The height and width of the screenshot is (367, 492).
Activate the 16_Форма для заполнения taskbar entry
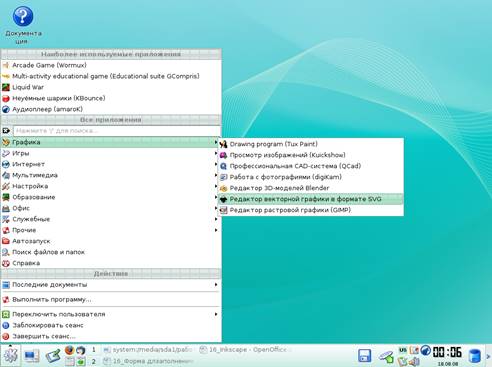(x=148, y=361)
